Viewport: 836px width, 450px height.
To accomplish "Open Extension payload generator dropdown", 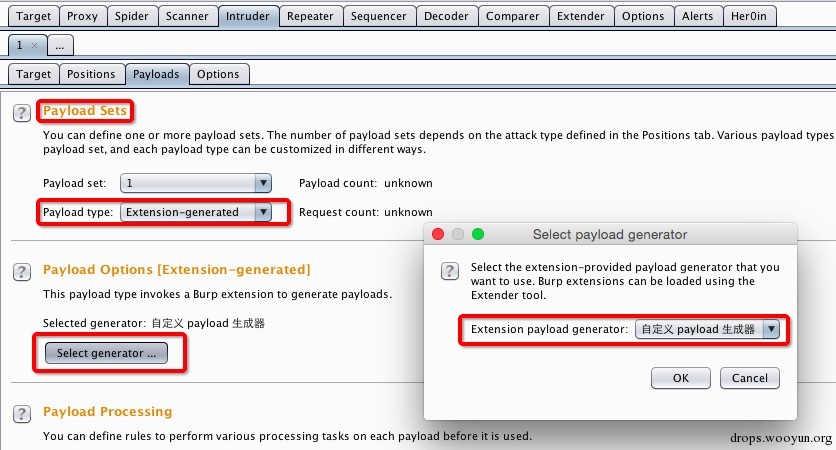I will [x=771, y=330].
